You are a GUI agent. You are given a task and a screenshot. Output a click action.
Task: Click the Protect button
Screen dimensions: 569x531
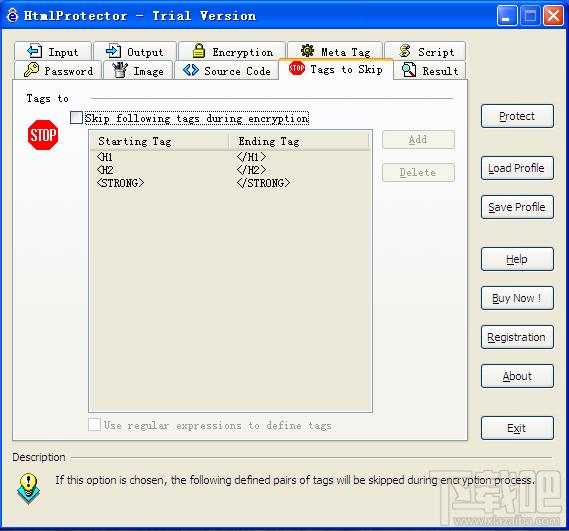[517, 116]
